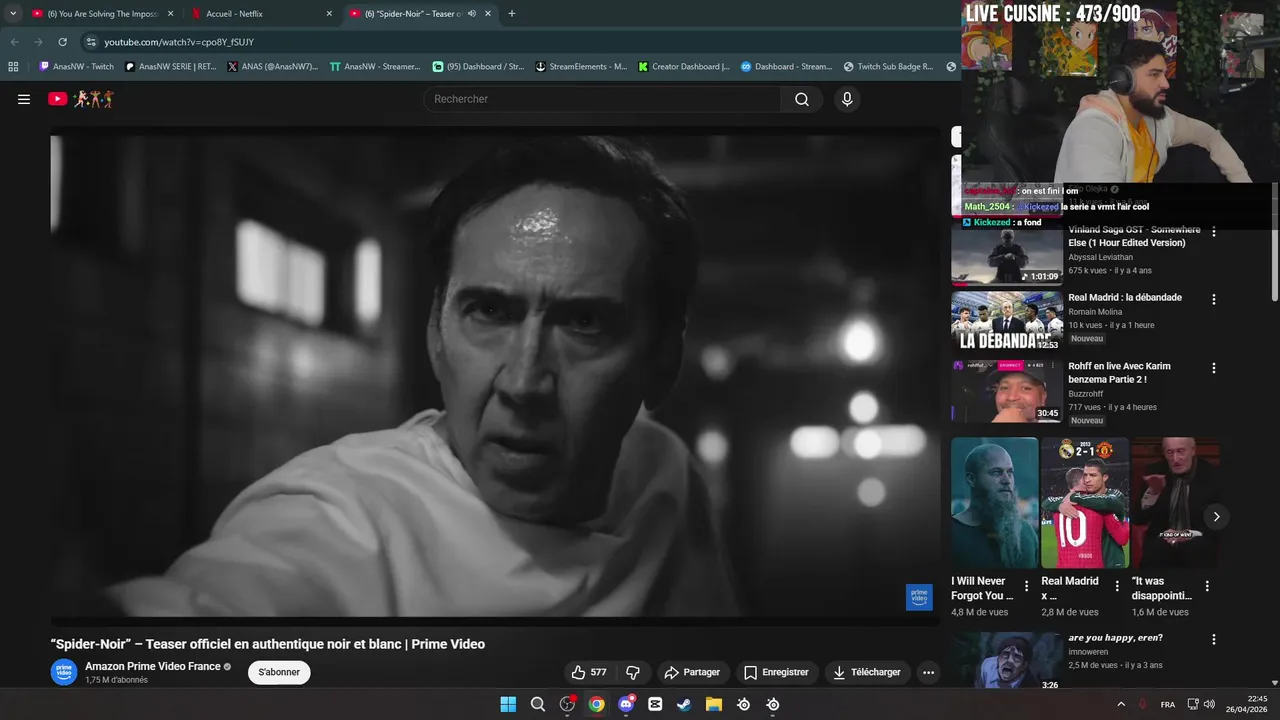Viewport: 1280px width, 720px height.
Task: Open the StreamElements bookmark
Action: pos(581,67)
